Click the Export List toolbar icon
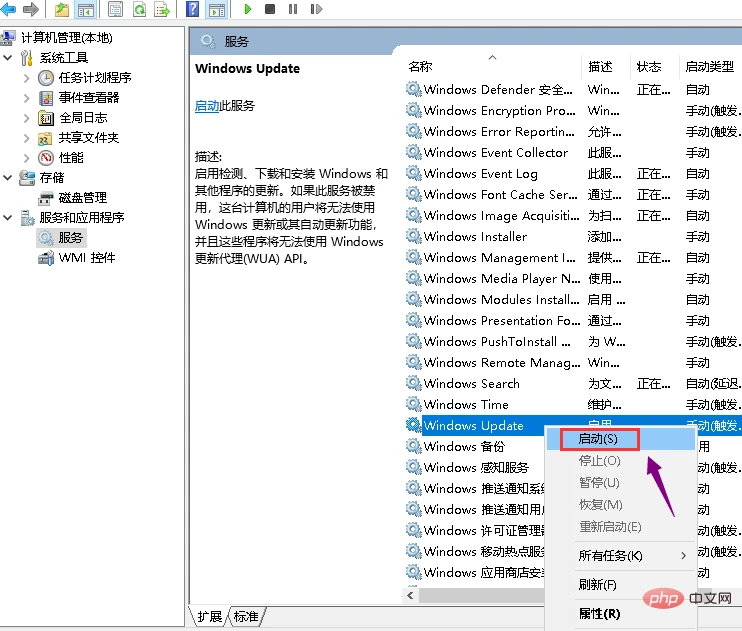742x631 pixels. click(x=161, y=9)
